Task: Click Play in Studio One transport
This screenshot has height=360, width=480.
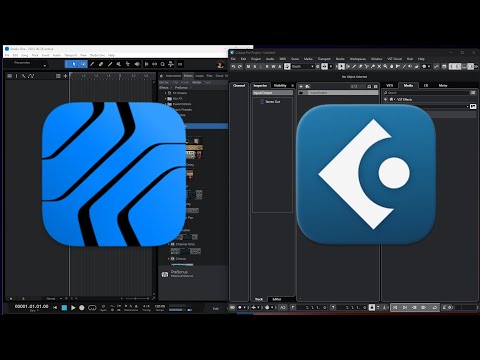Action: (73, 308)
